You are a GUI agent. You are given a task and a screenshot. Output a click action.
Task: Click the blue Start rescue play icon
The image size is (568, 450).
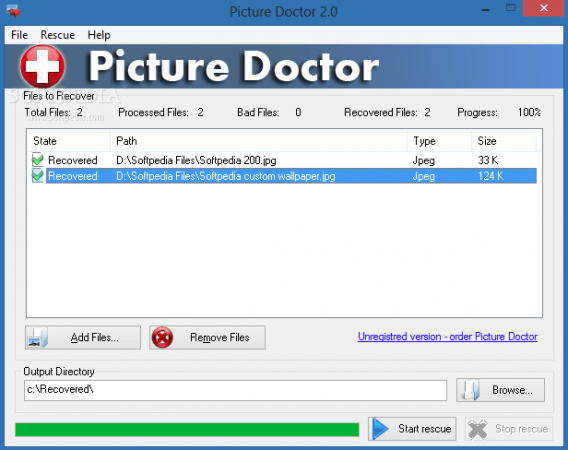pos(380,429)
